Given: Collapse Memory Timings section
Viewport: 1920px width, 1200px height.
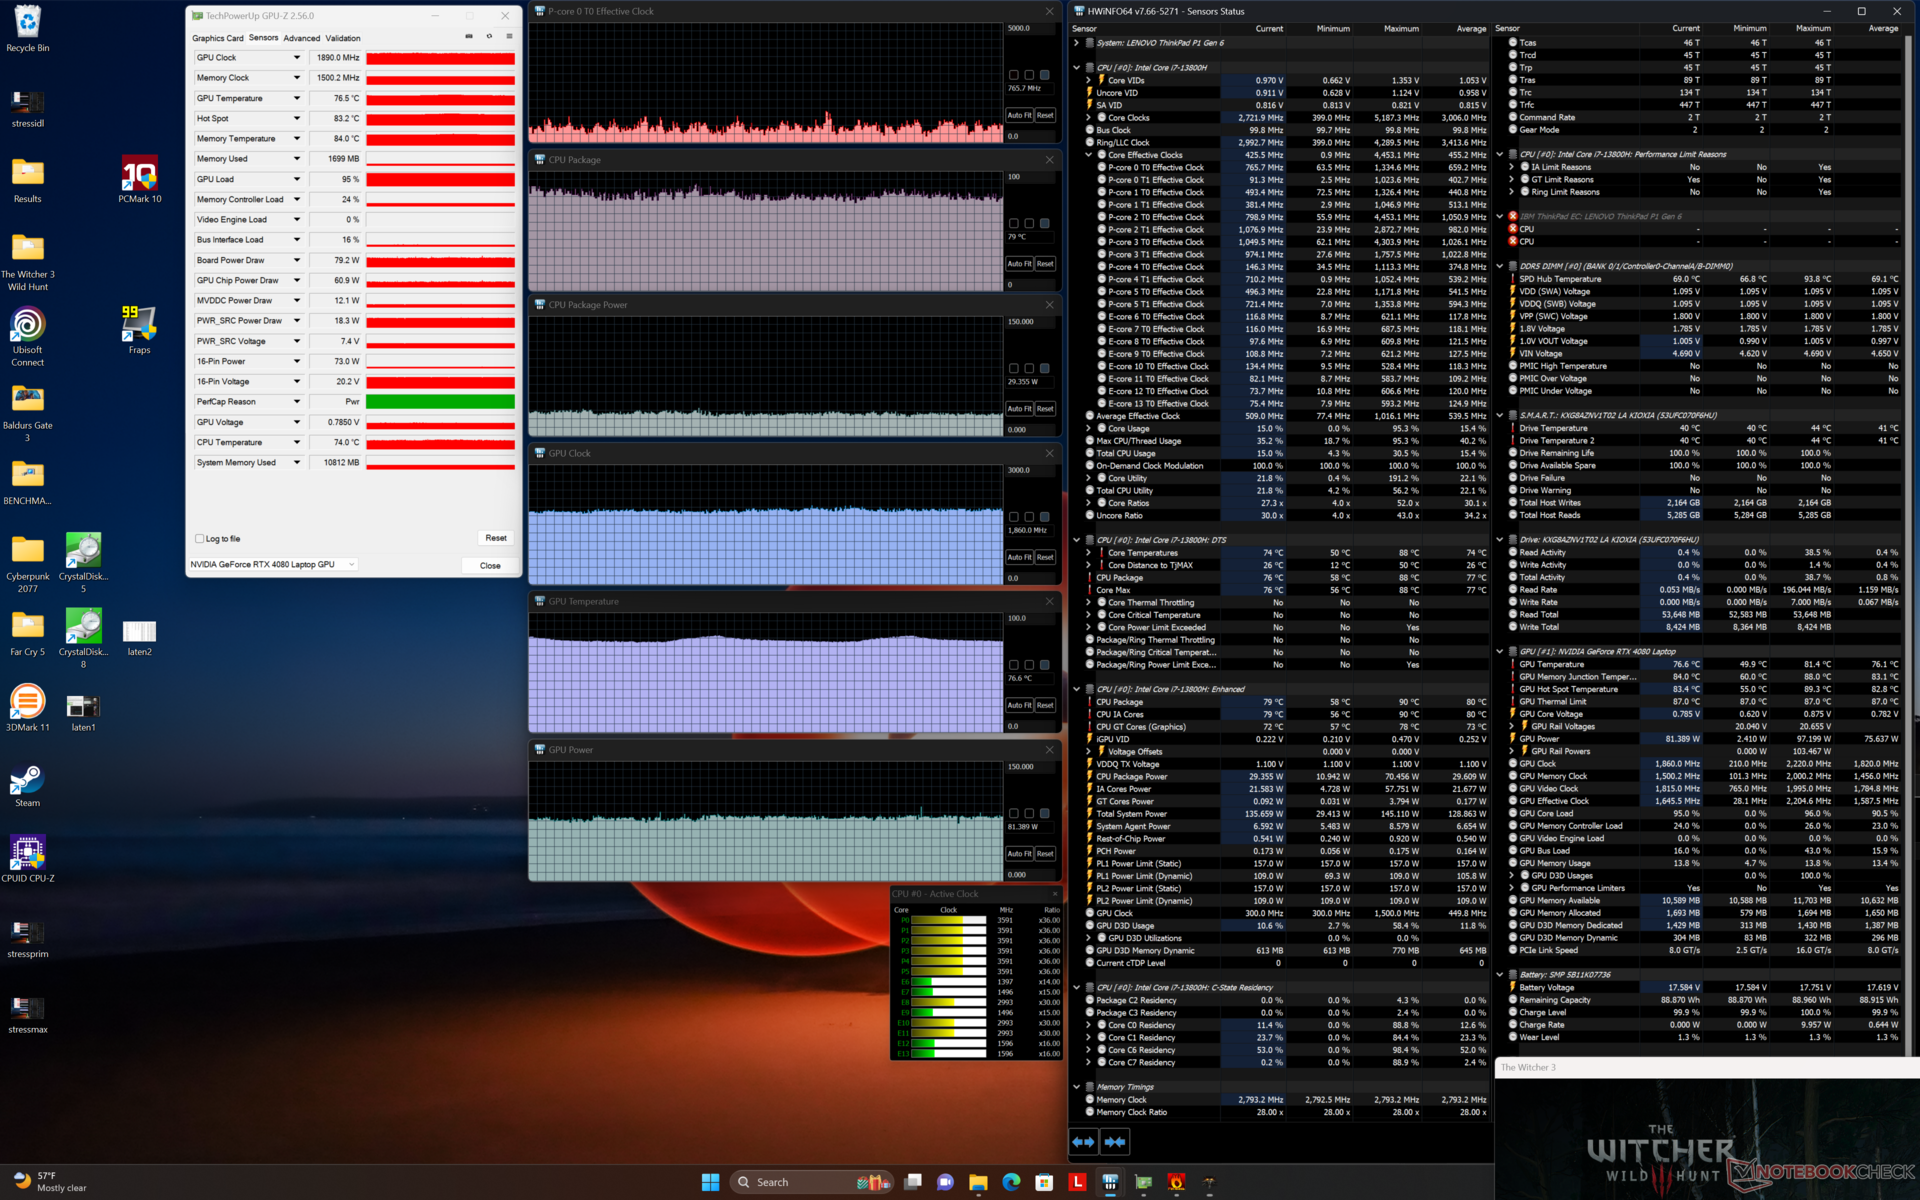Looking at the screenshot, I should coord(1076,1087).
